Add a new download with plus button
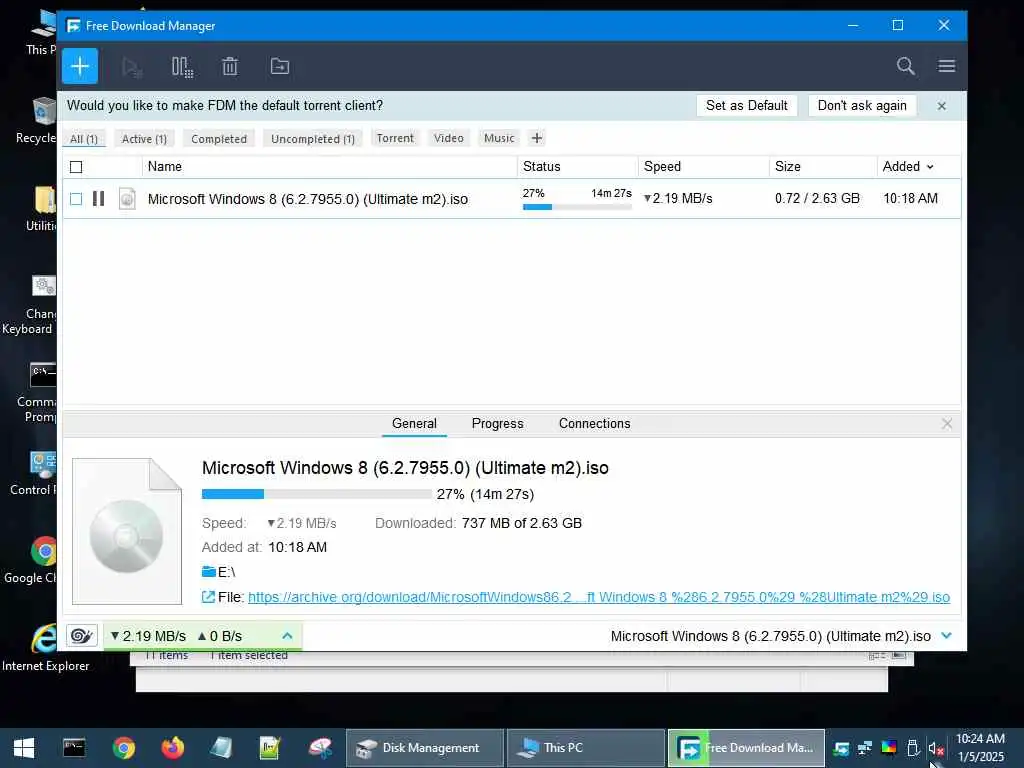 point(80,66)
